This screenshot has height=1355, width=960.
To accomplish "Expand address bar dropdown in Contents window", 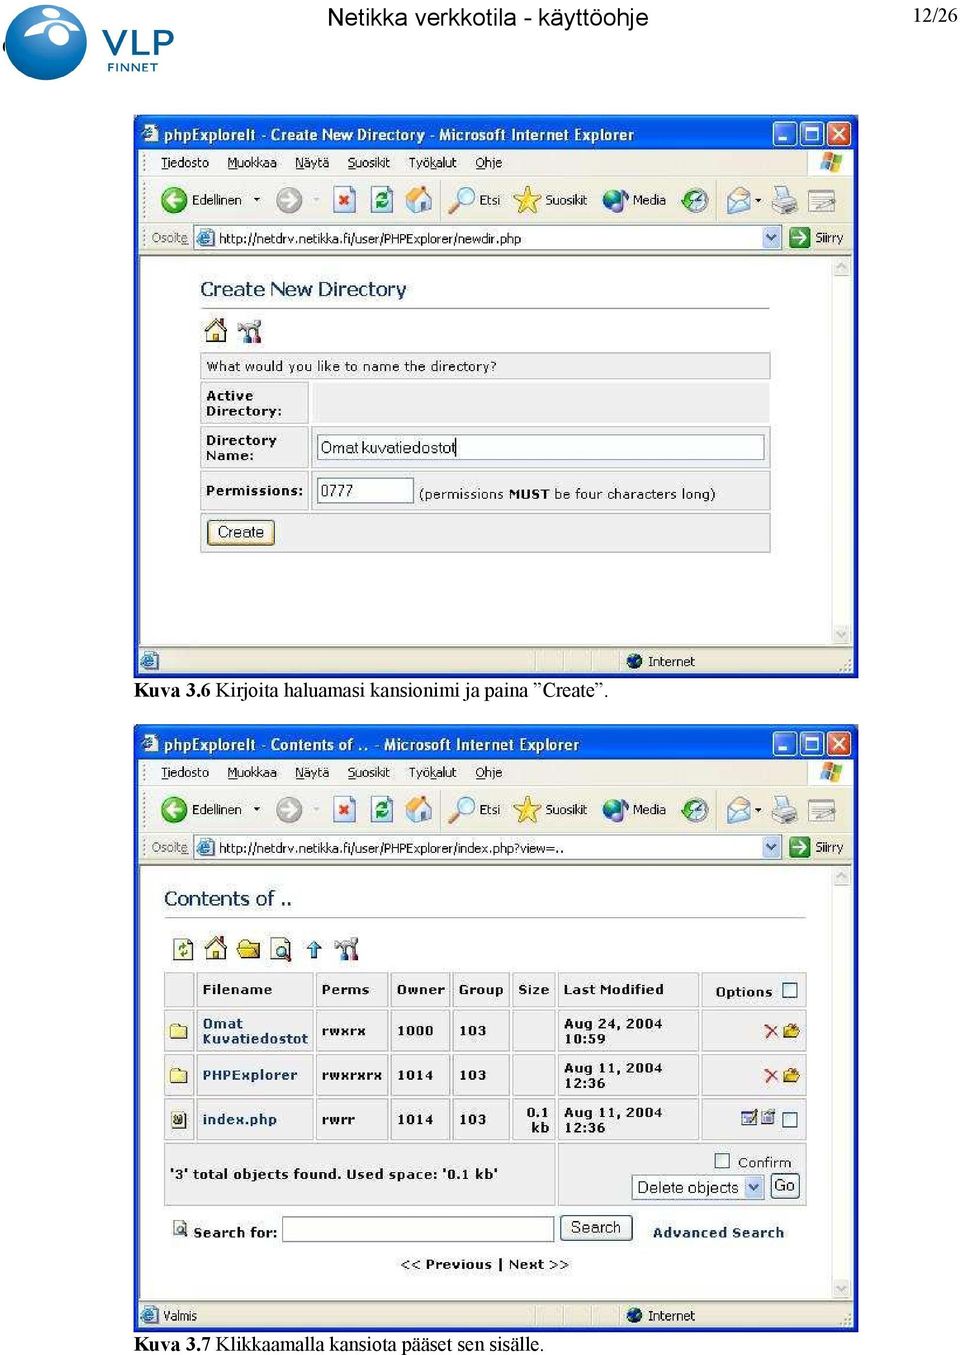I will click(x=771, y=847).
